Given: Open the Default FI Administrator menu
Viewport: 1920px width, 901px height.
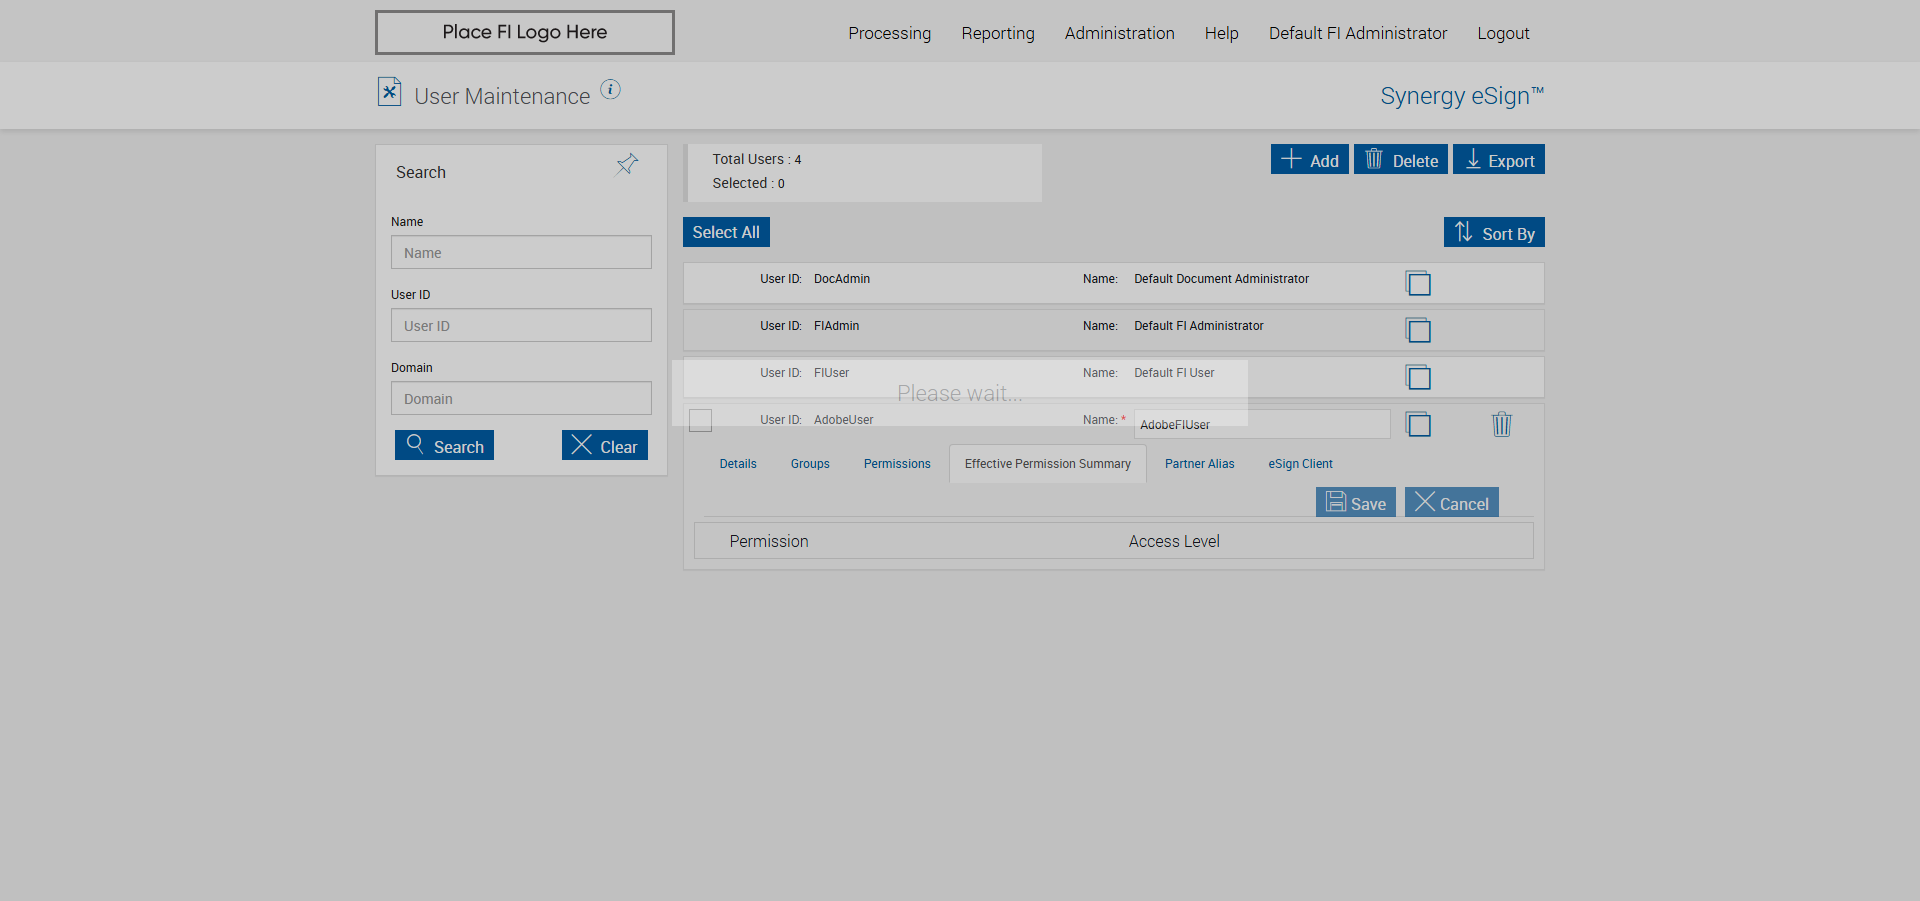Looking at the screenshot, I should [x=1358, y=33].
